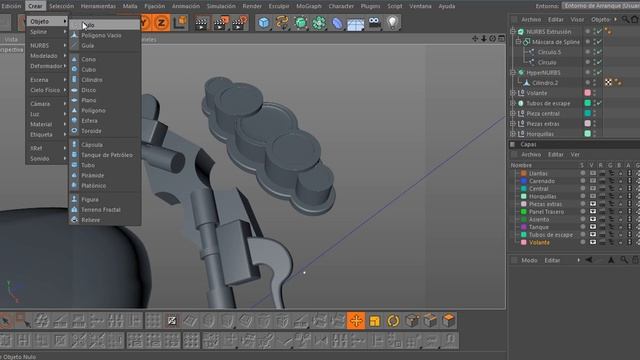
Task: Click the checkerboard texture tag on Cilindro.2
Action: (608, 82)
